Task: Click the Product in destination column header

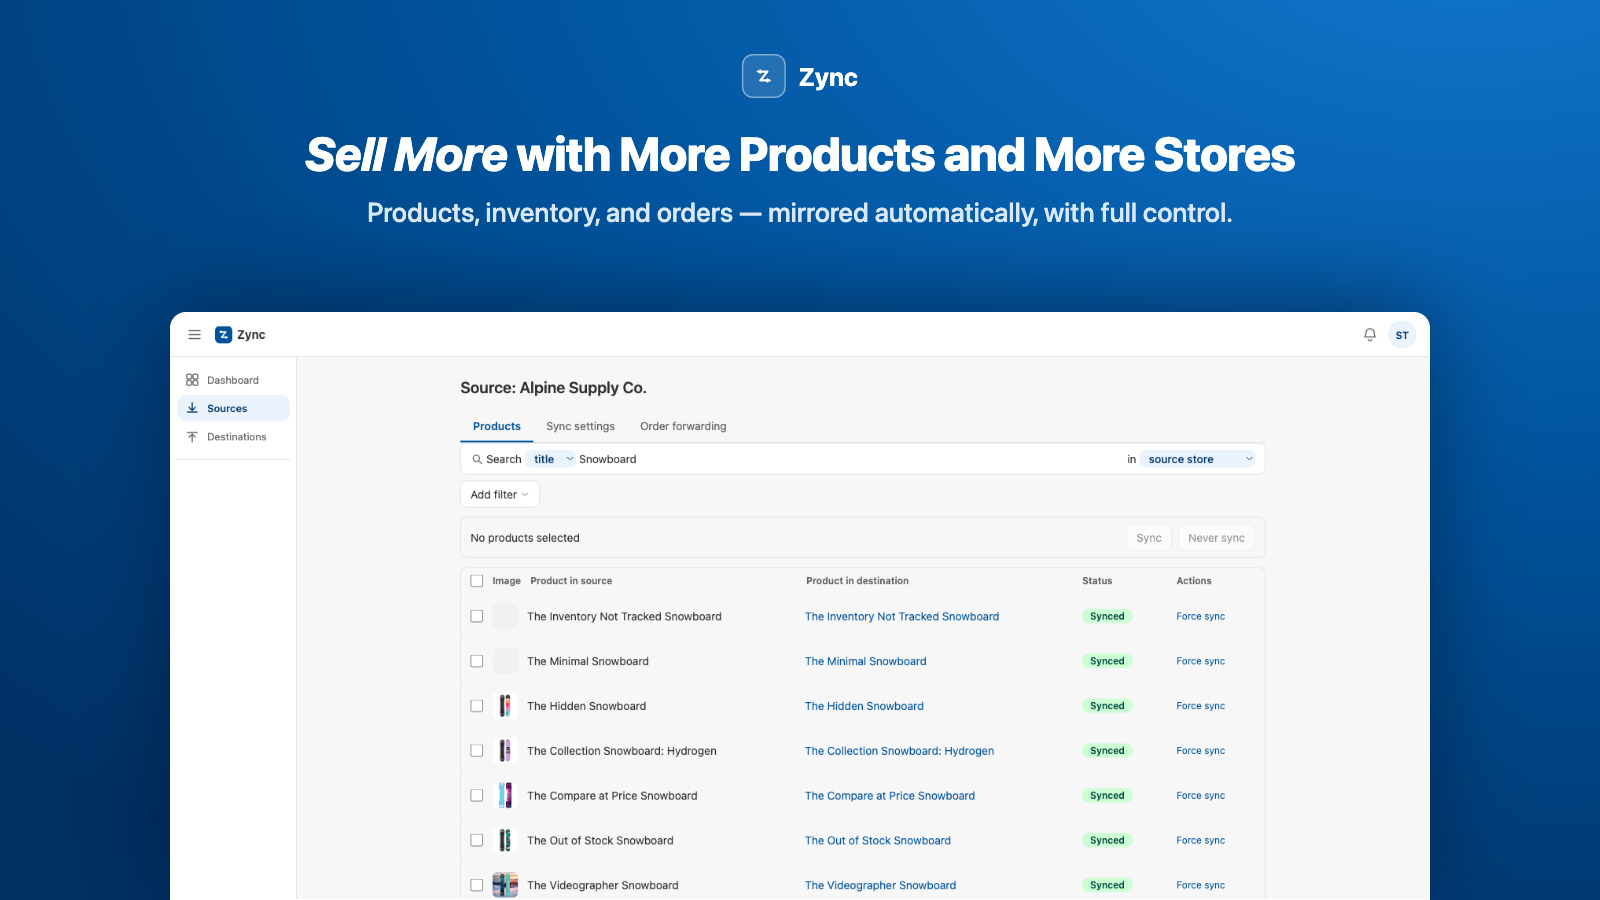Action: coord(857,581)
